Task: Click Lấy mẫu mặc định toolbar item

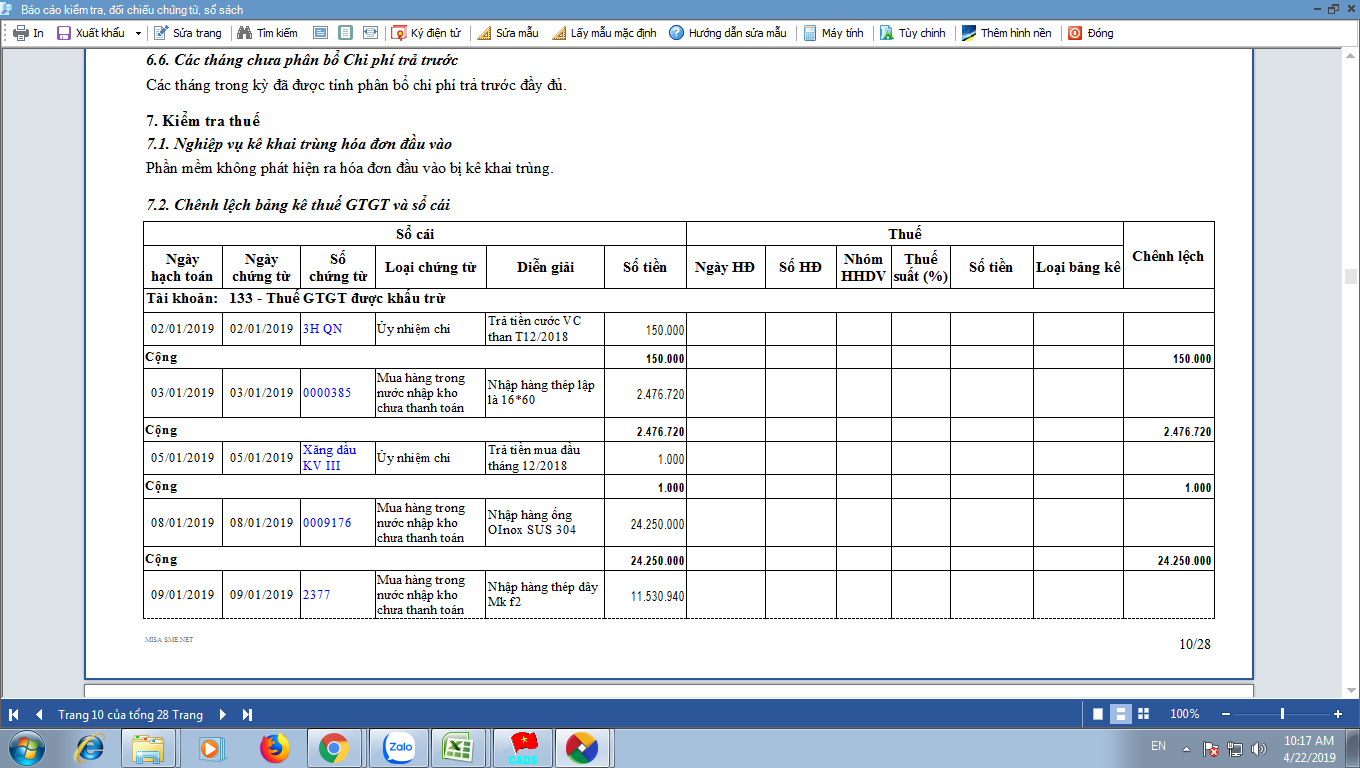Action: pyautogui.click(x=604, y=33)
